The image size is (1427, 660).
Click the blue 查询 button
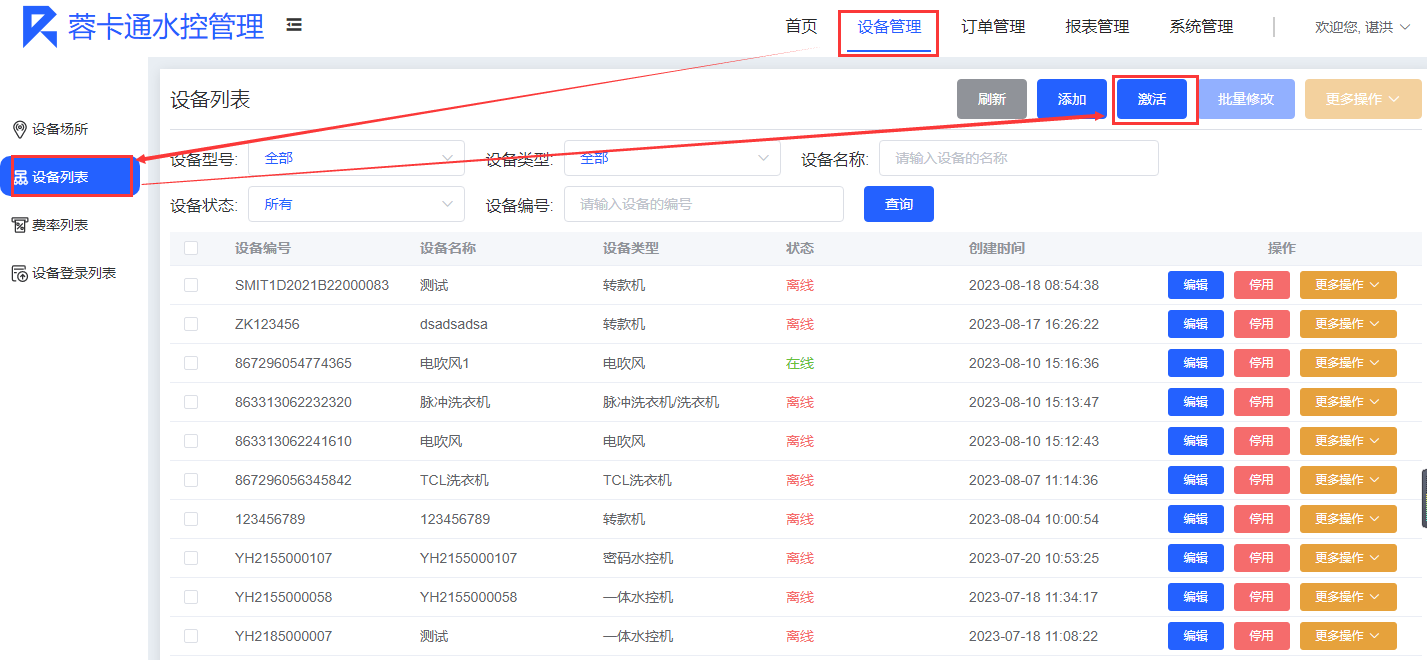[898, 204]
